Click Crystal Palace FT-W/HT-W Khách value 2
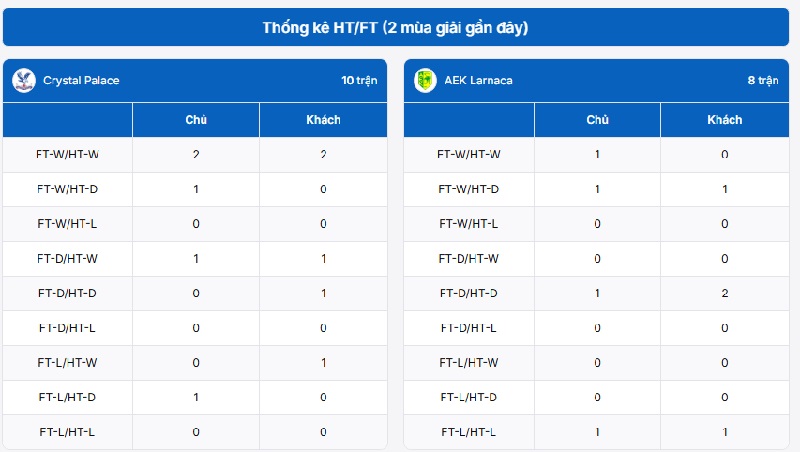 pyautogui.click(x=323, y=154)
